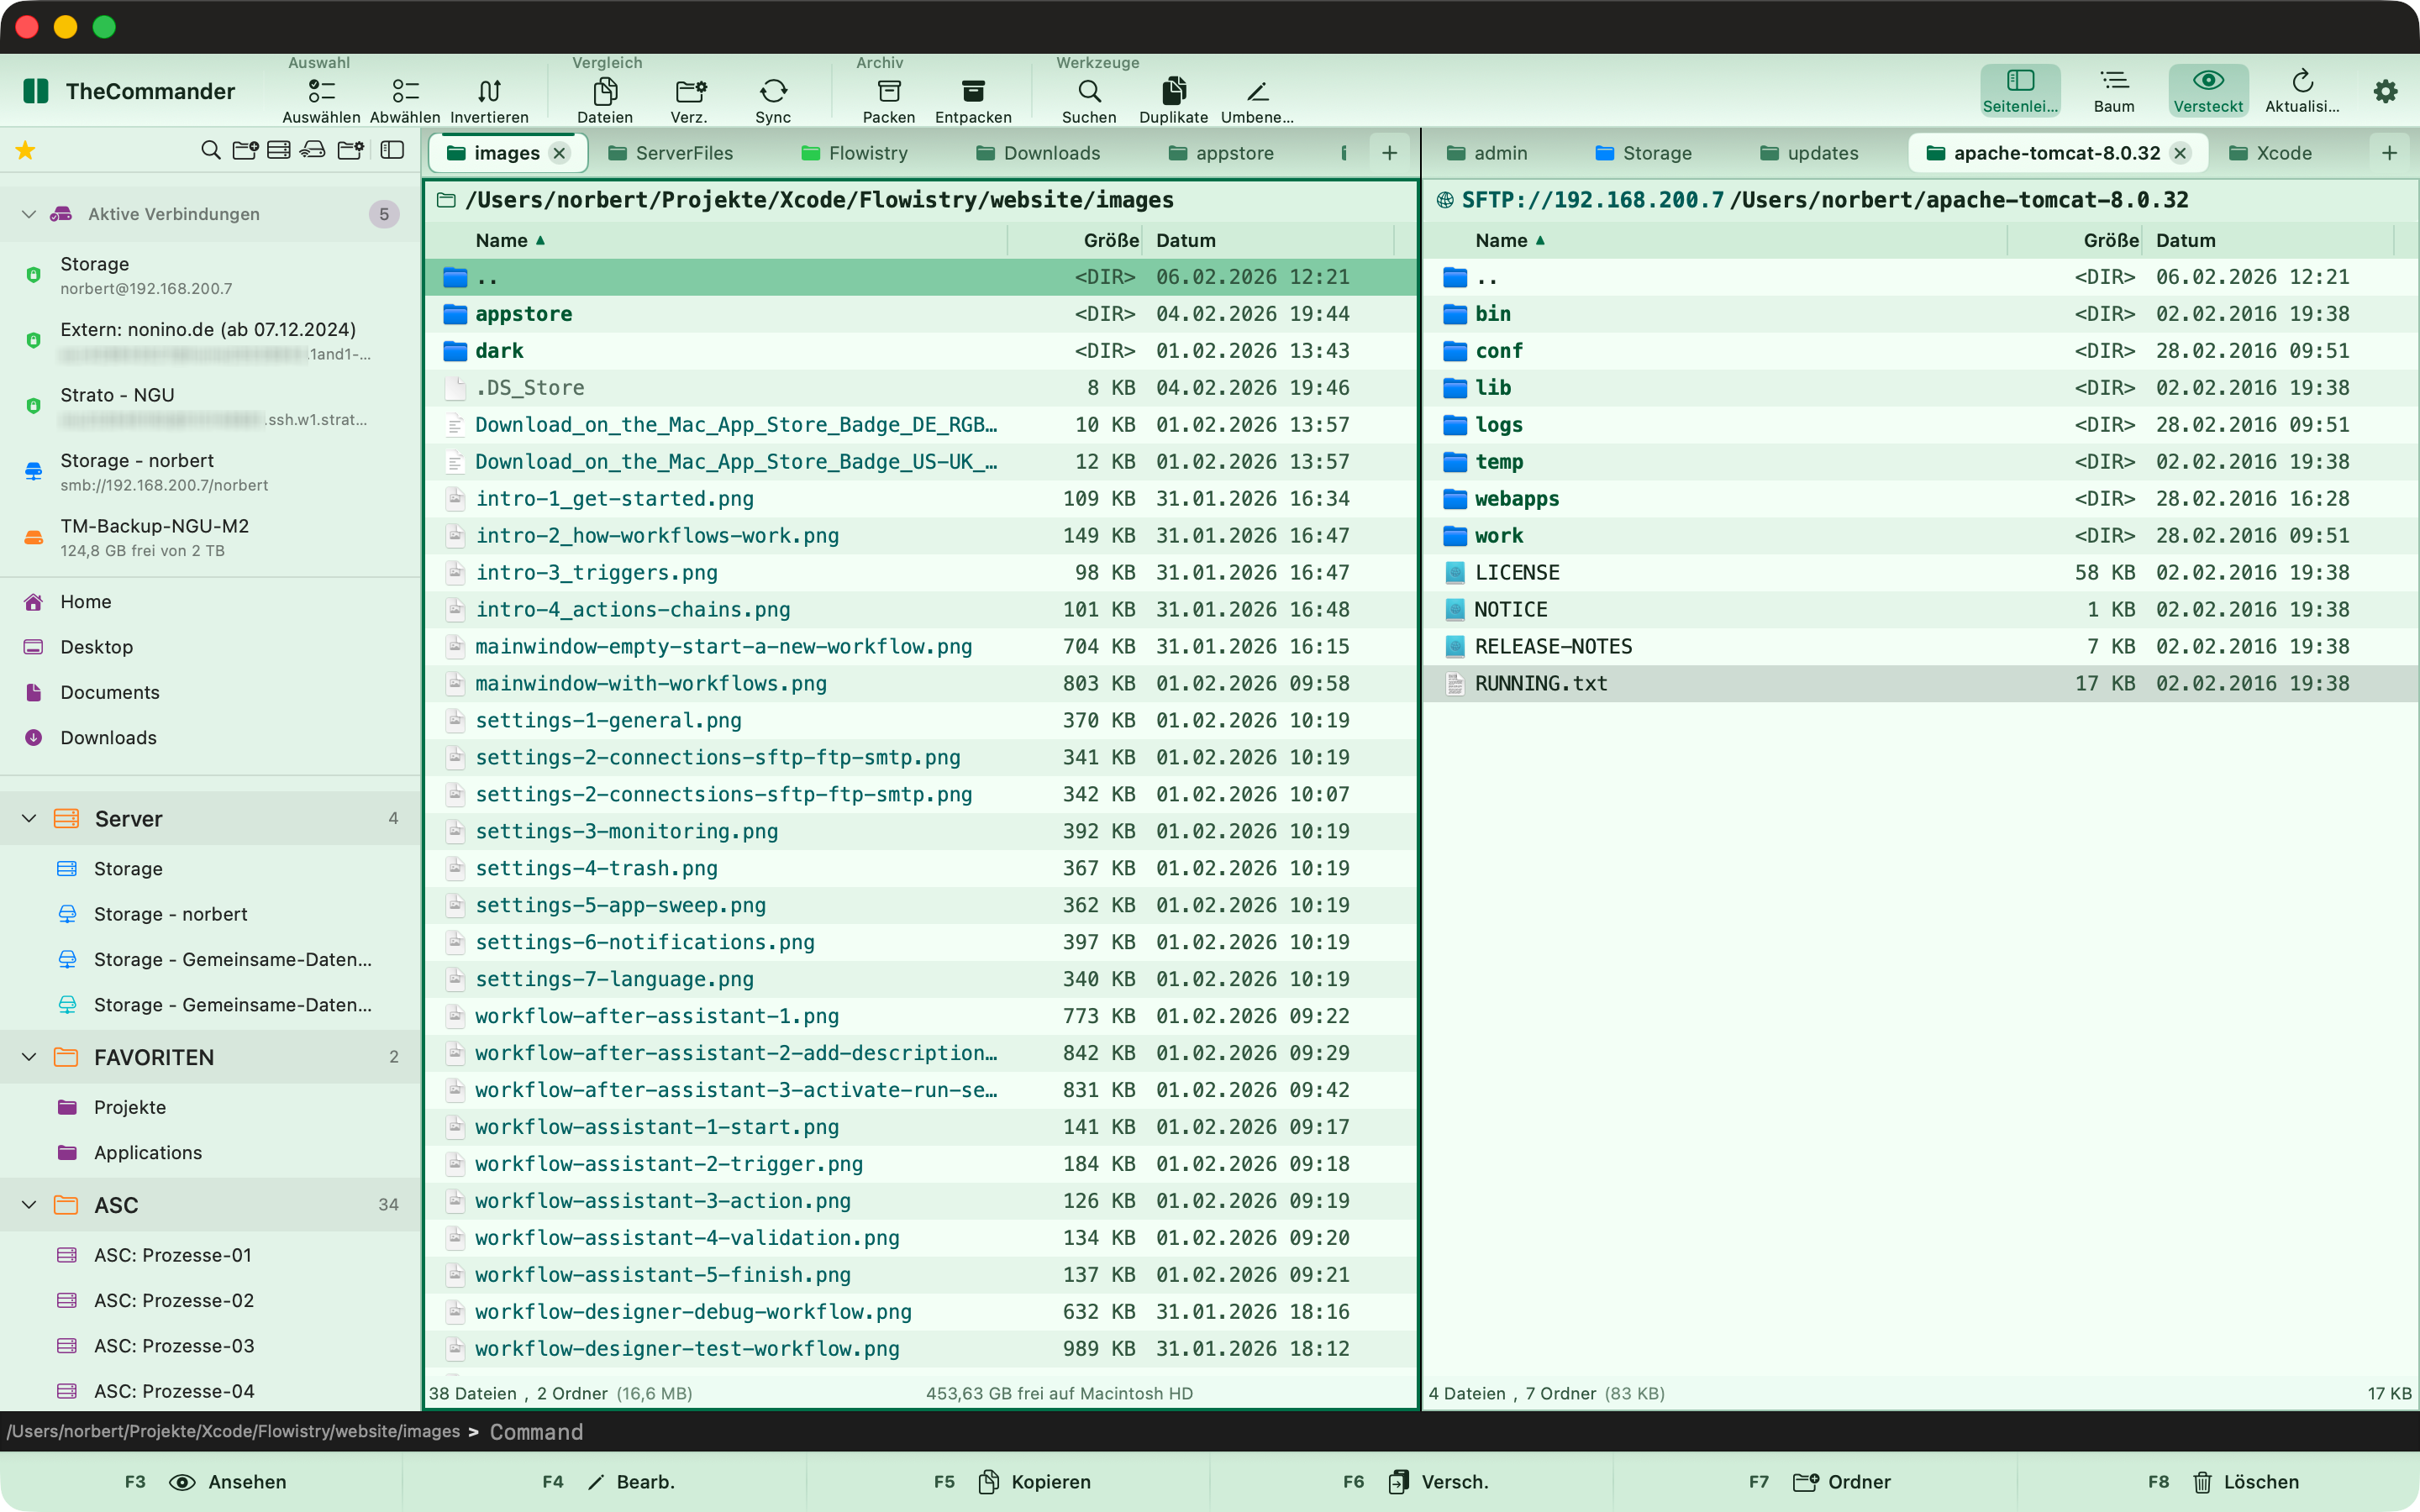Collapse the FAVORITEN section
The height and width of the screenshot is (1512, 2420).
28,1057
